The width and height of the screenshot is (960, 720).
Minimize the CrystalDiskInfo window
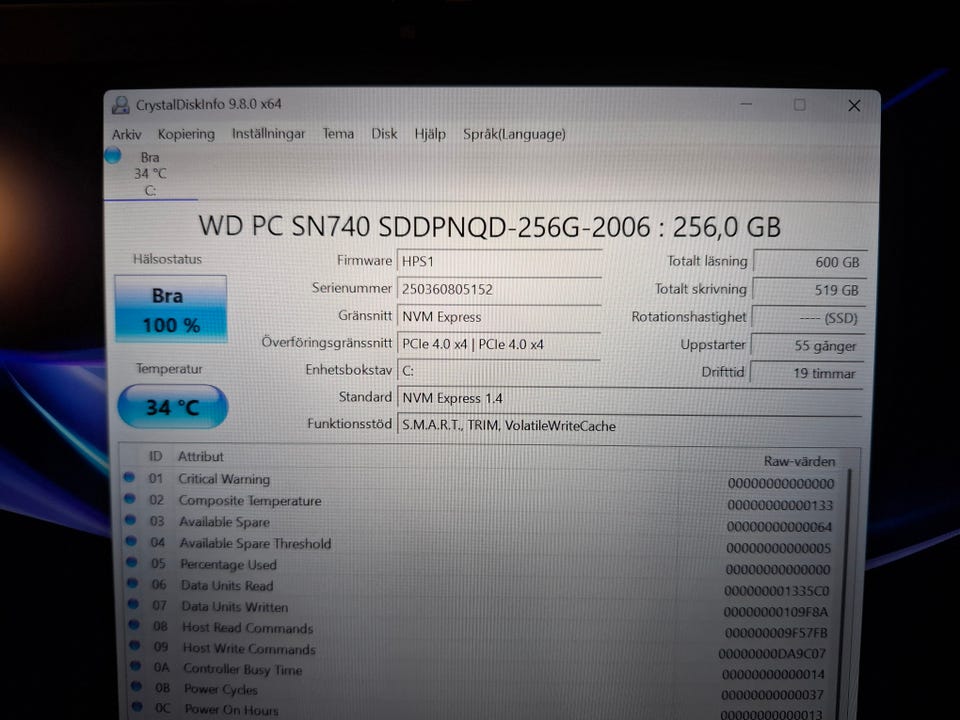746,105
